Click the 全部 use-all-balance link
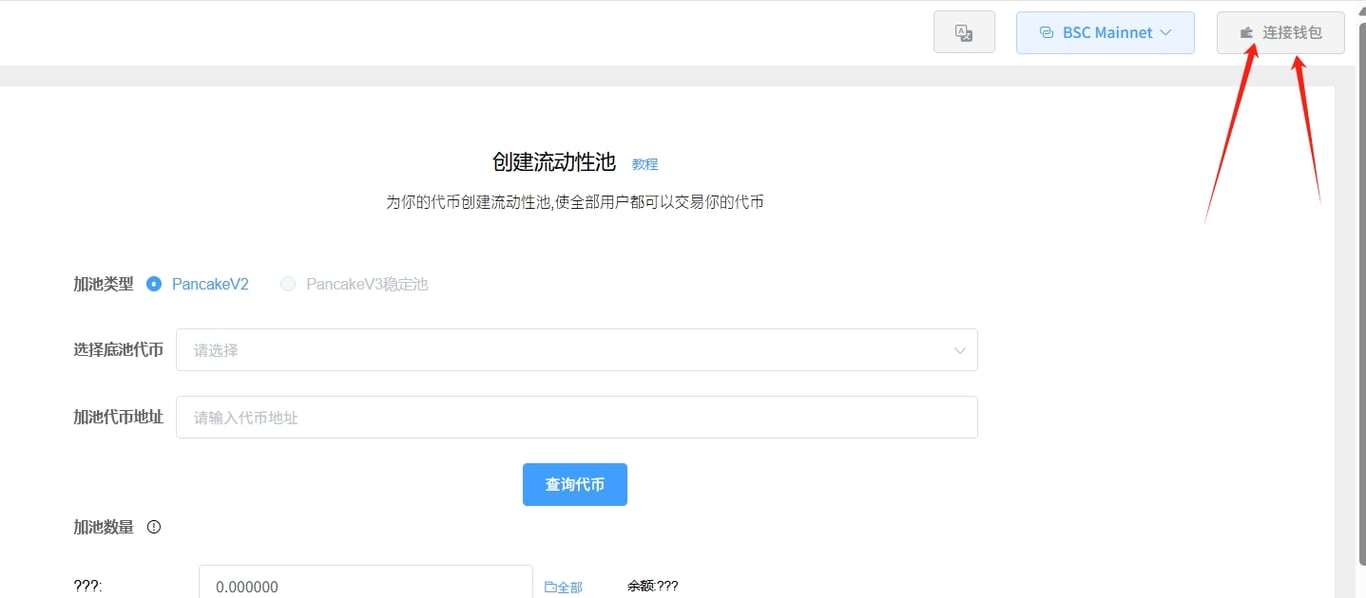 (x=564, y=587)
